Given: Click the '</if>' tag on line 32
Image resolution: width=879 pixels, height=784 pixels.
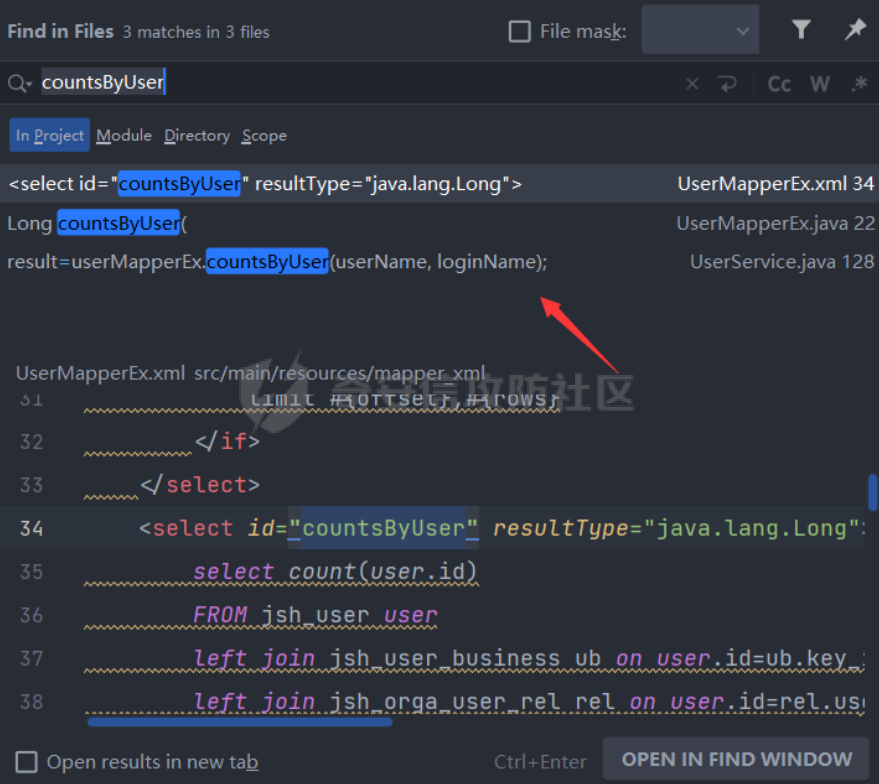Looking at the screenshot, I should 227,442.
